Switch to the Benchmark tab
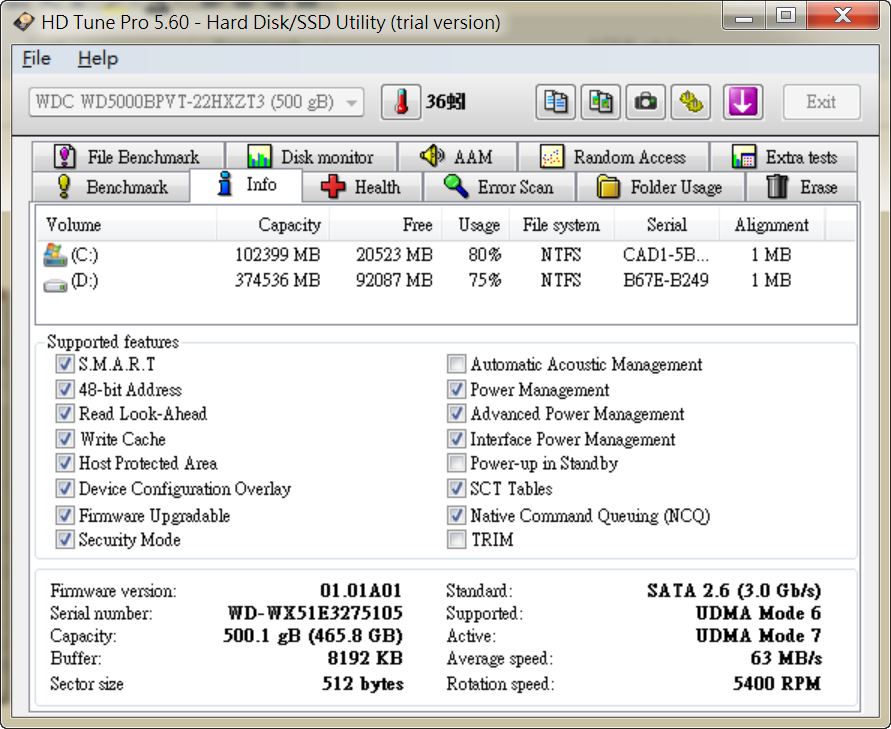The image size is (891, 729). [111, 187]
